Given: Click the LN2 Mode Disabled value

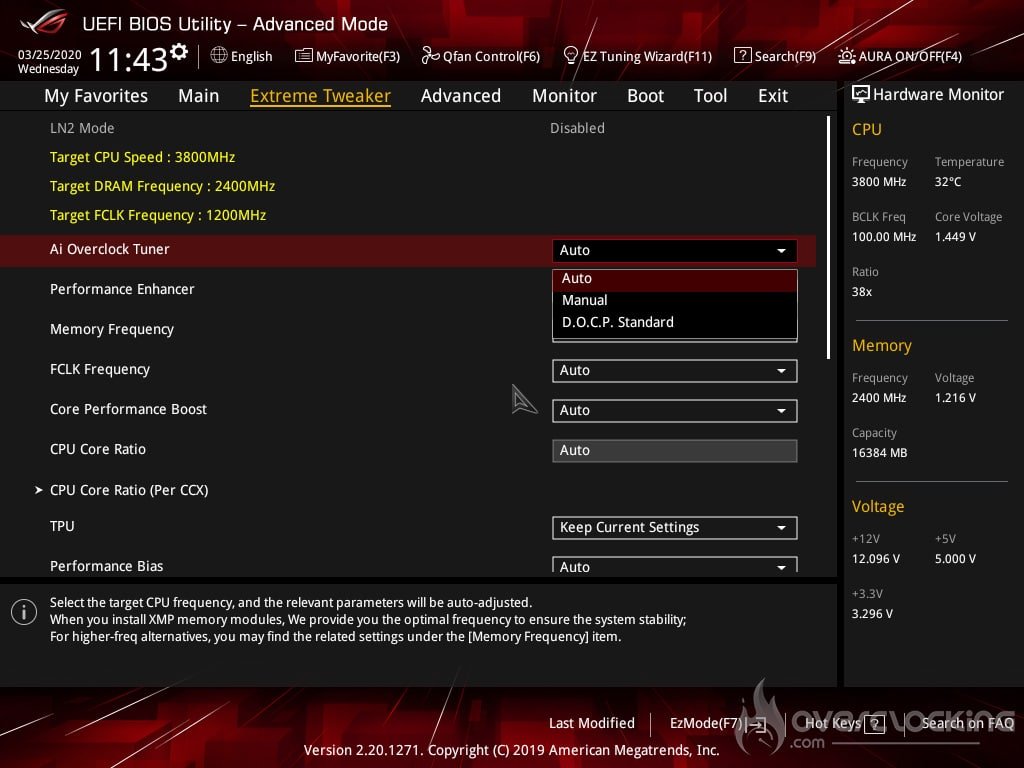Looking at the screenshot, I should pos(577,128).
